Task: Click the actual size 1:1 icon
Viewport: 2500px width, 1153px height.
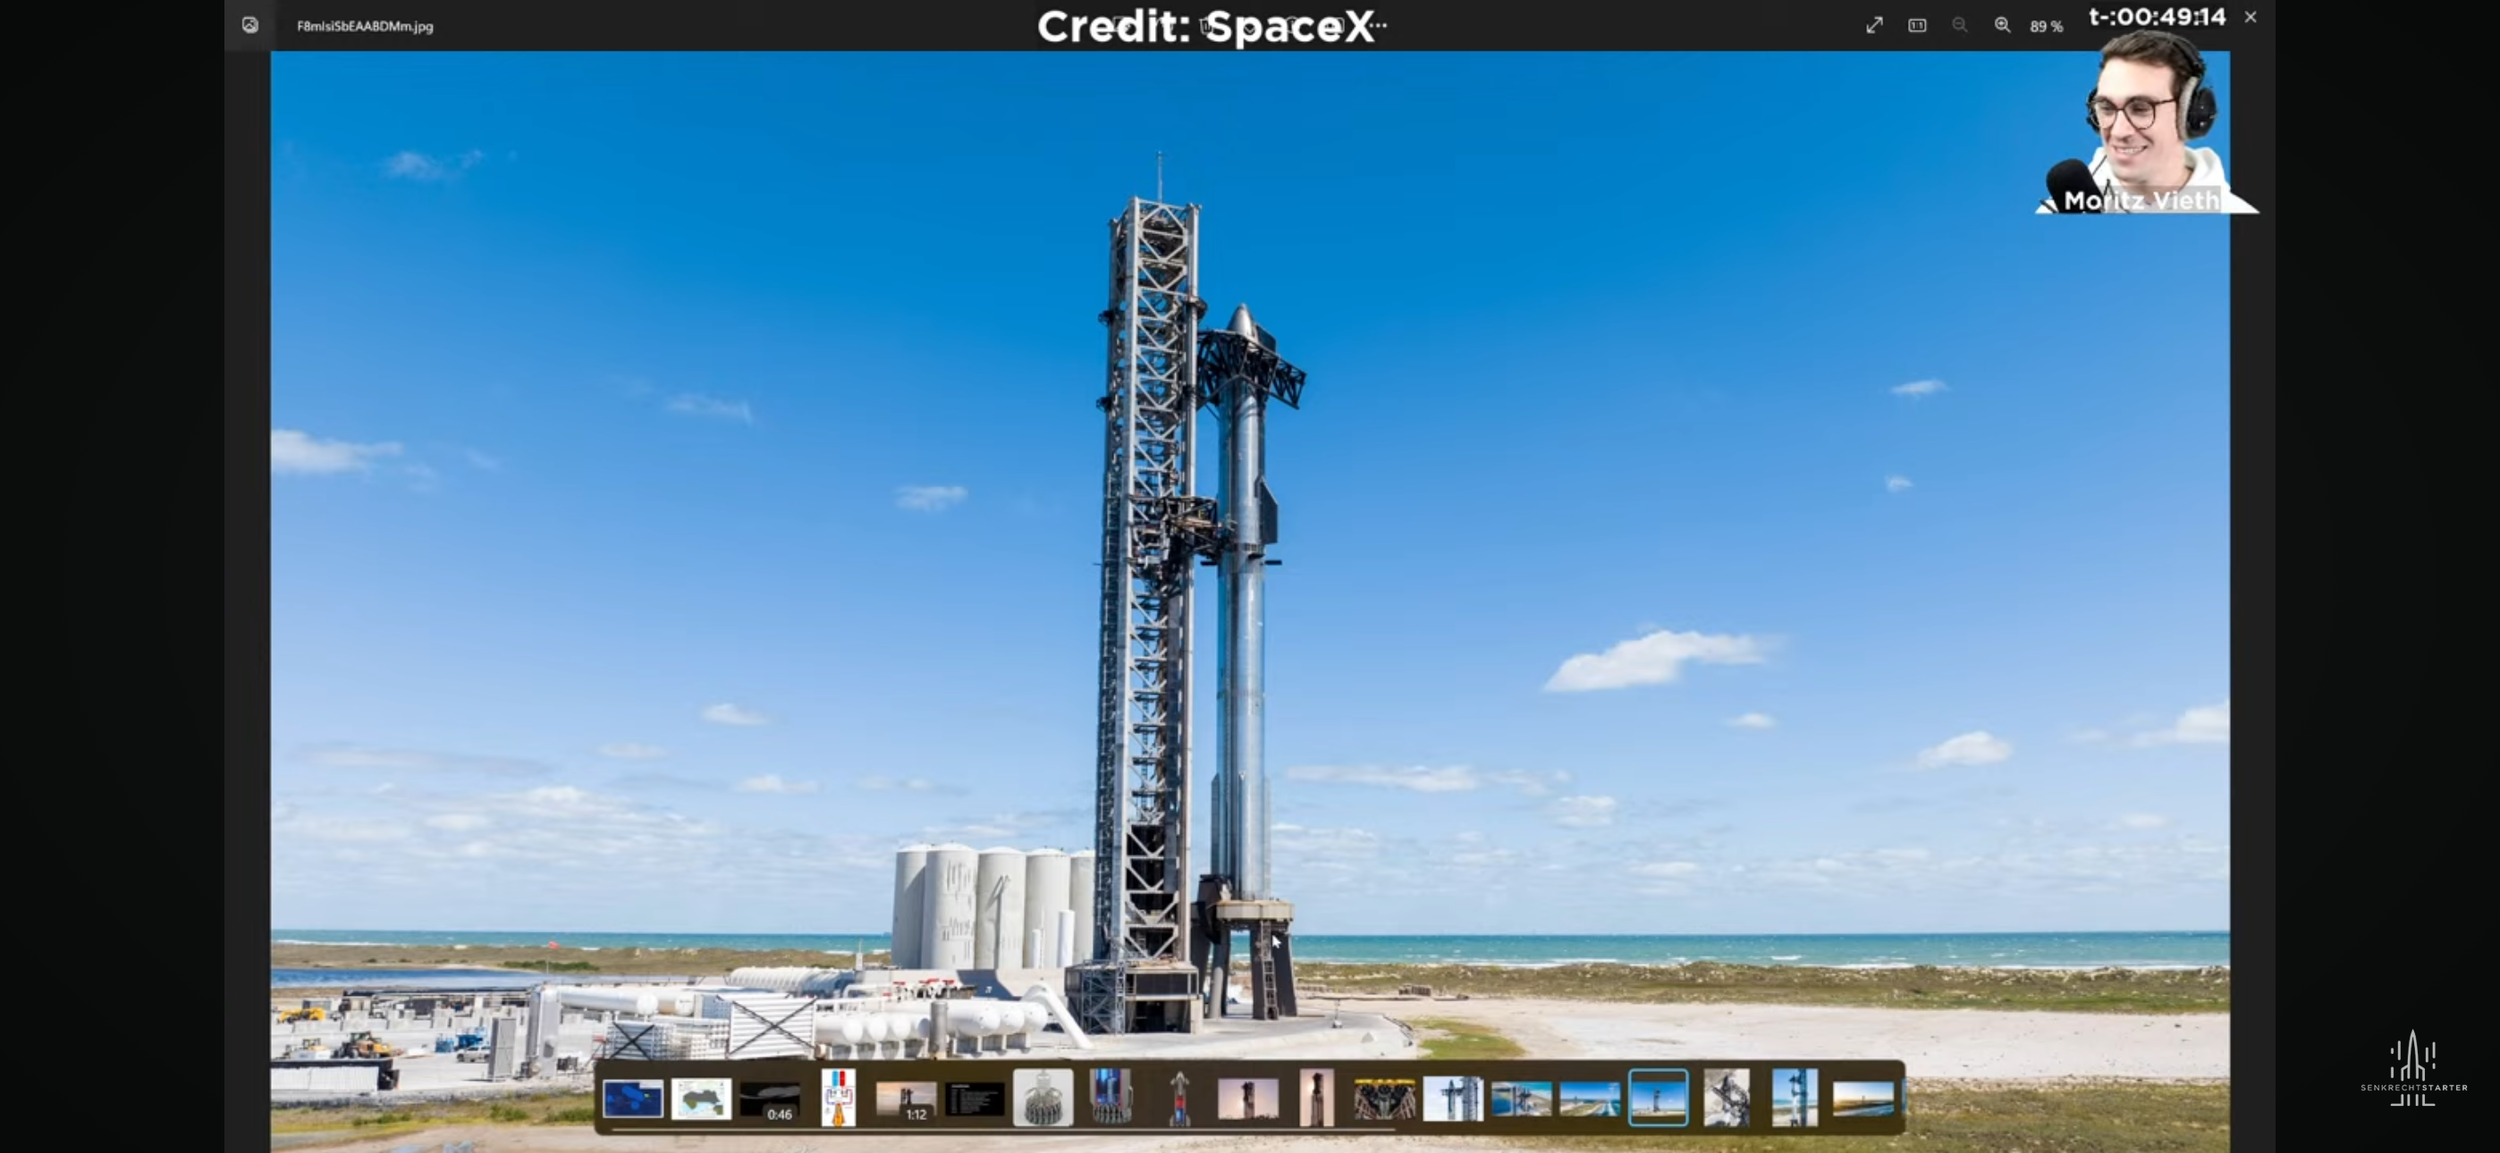Action: (x=1917, y=25)
